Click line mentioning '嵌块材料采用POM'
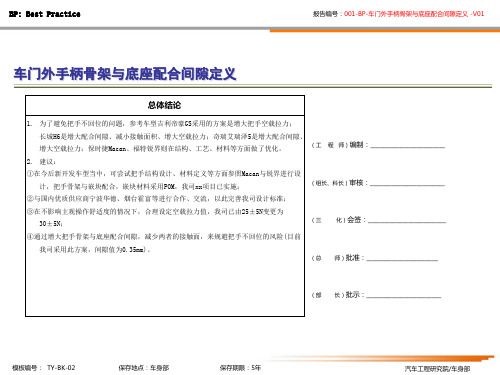Viewport: 500px width, 375px height. point(139,186)
